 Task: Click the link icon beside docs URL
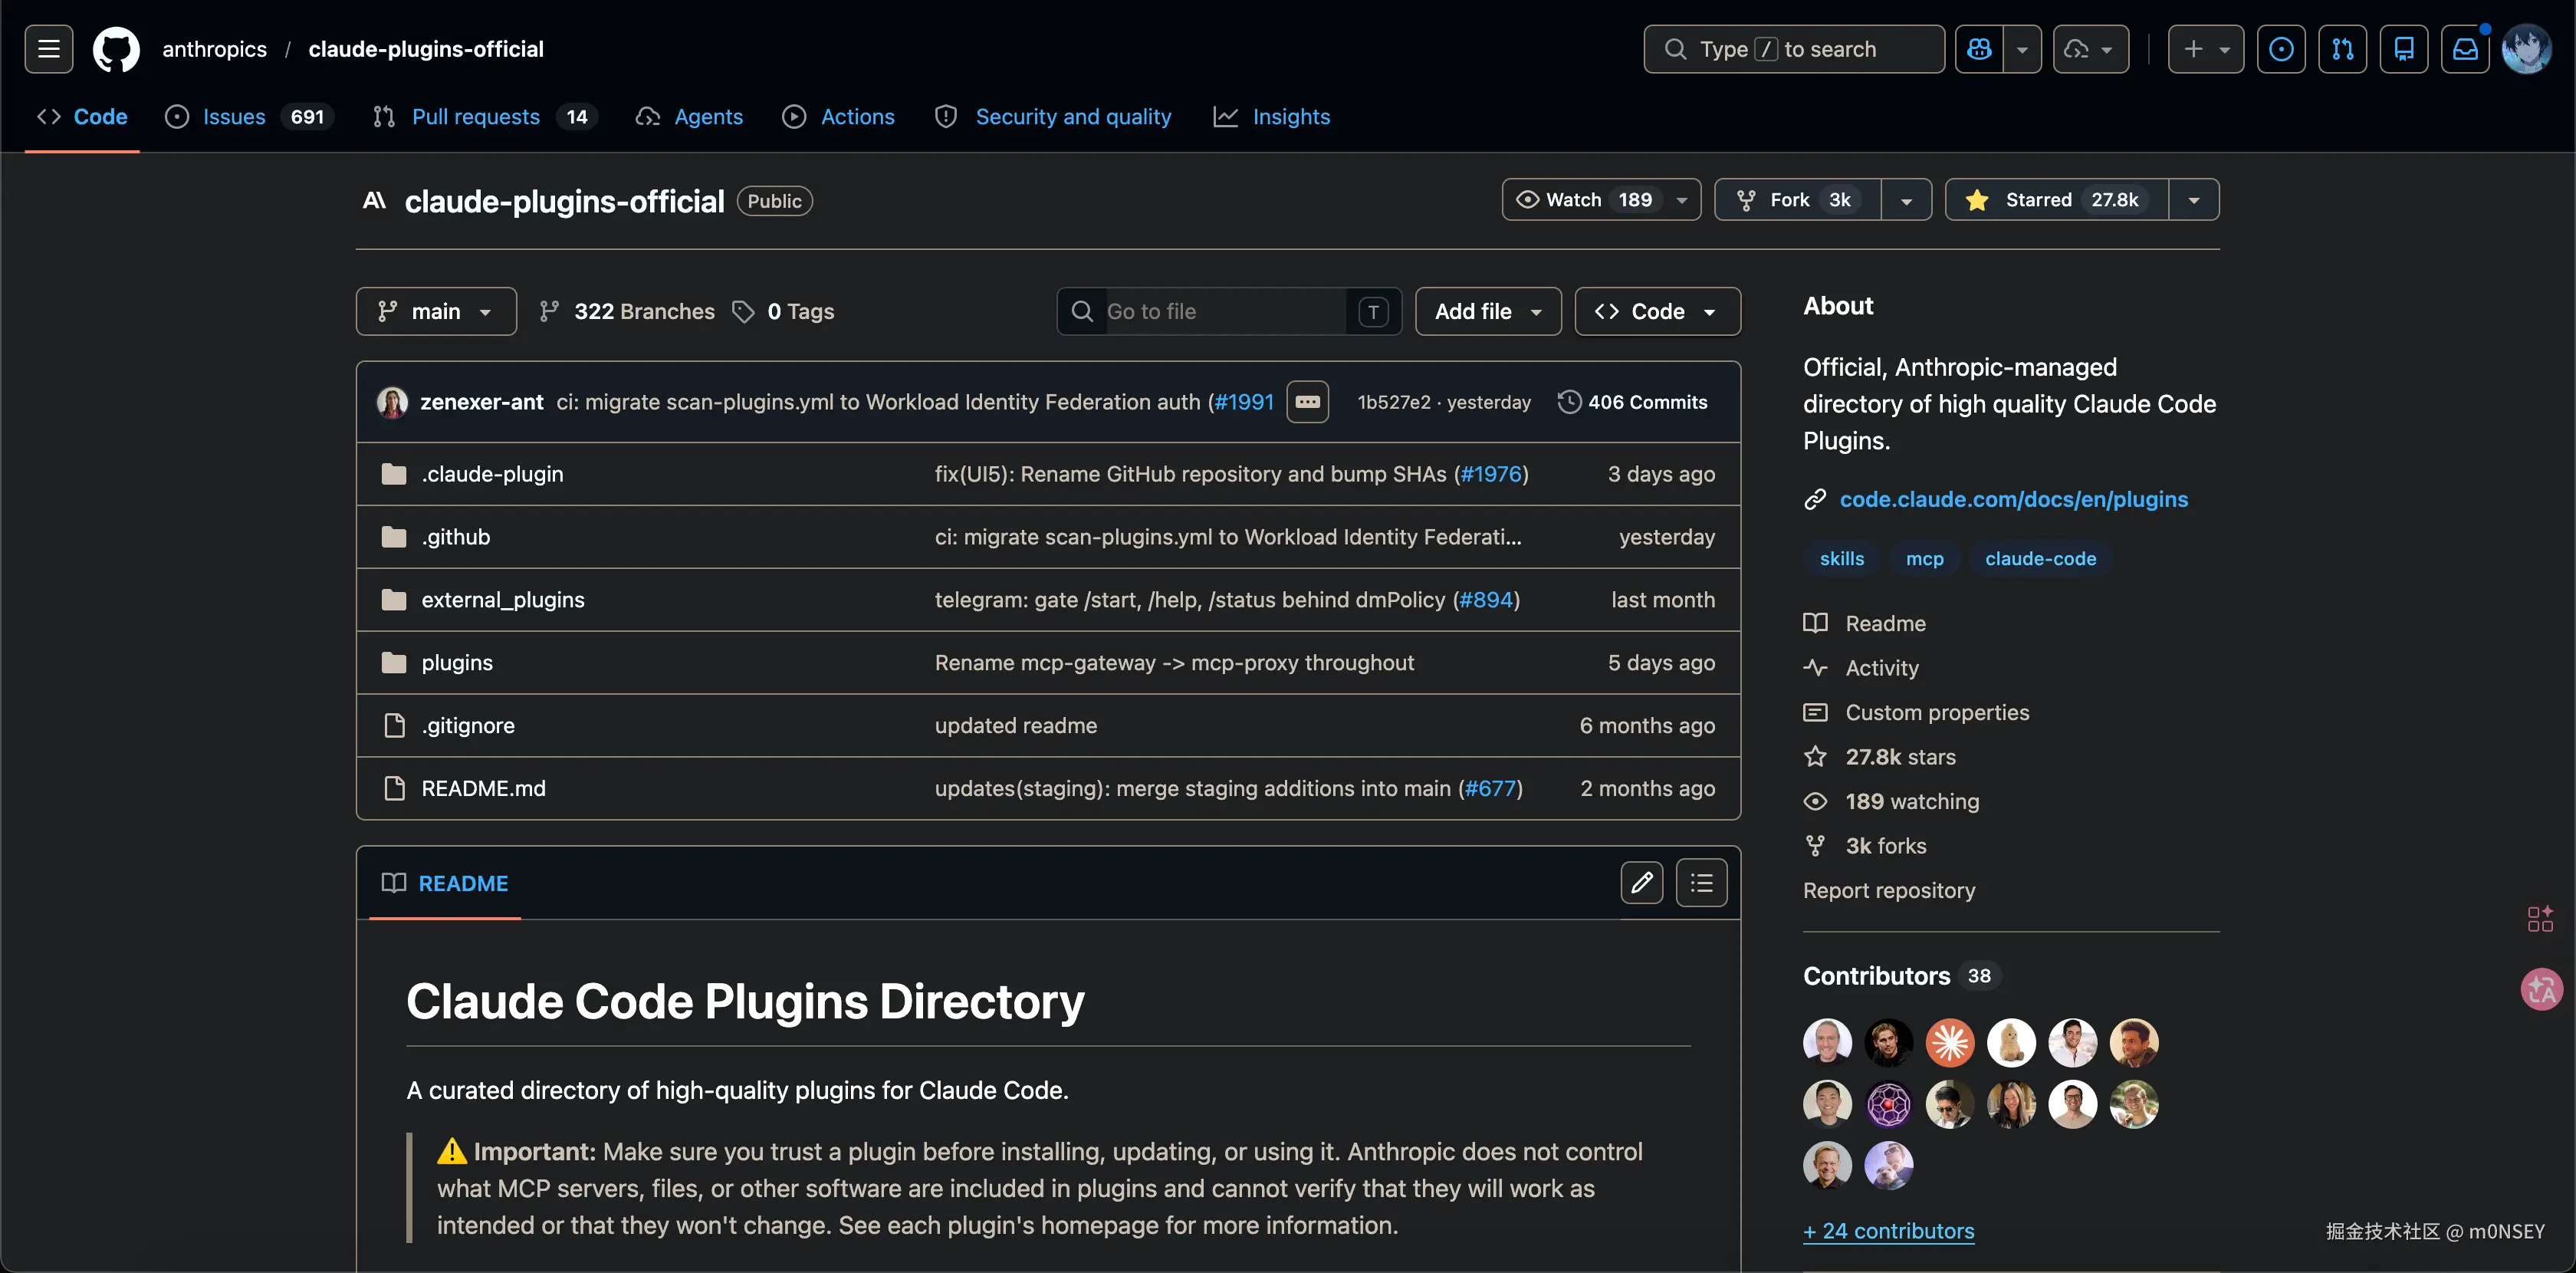click(1815, 499)
